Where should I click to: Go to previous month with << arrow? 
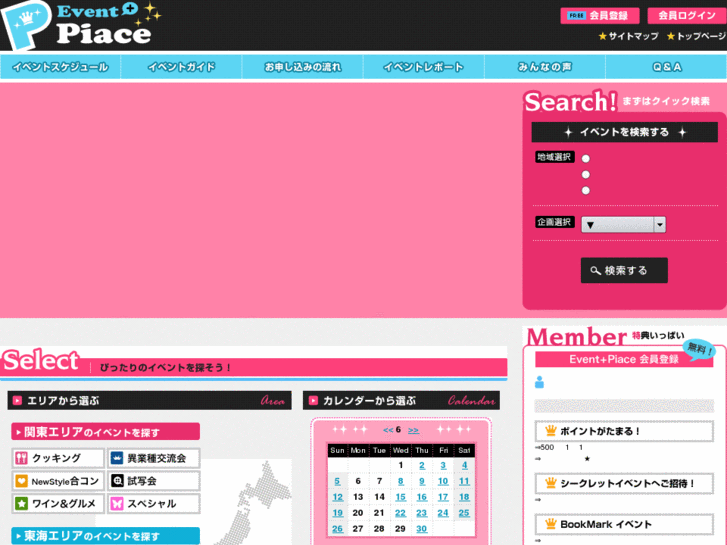point(388,430)
